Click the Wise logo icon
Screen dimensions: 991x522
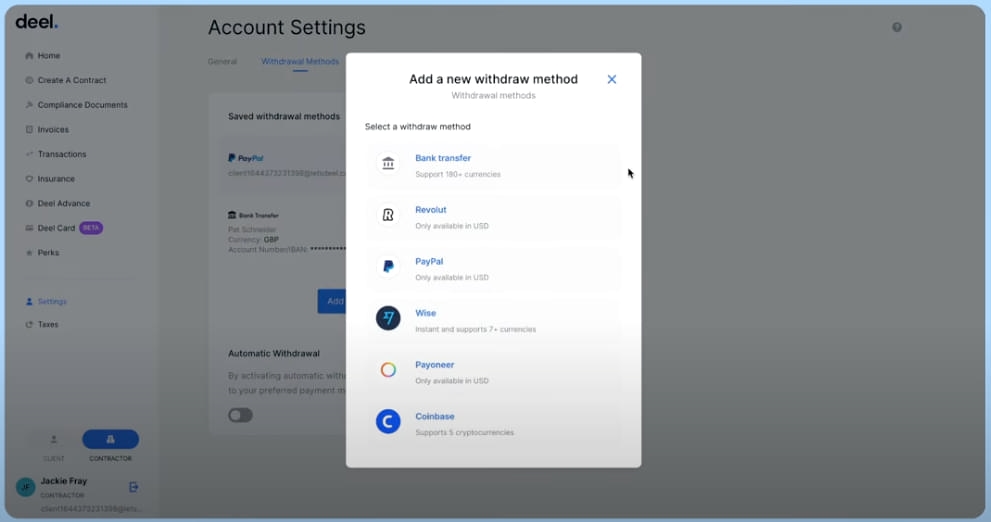[388, 318]
